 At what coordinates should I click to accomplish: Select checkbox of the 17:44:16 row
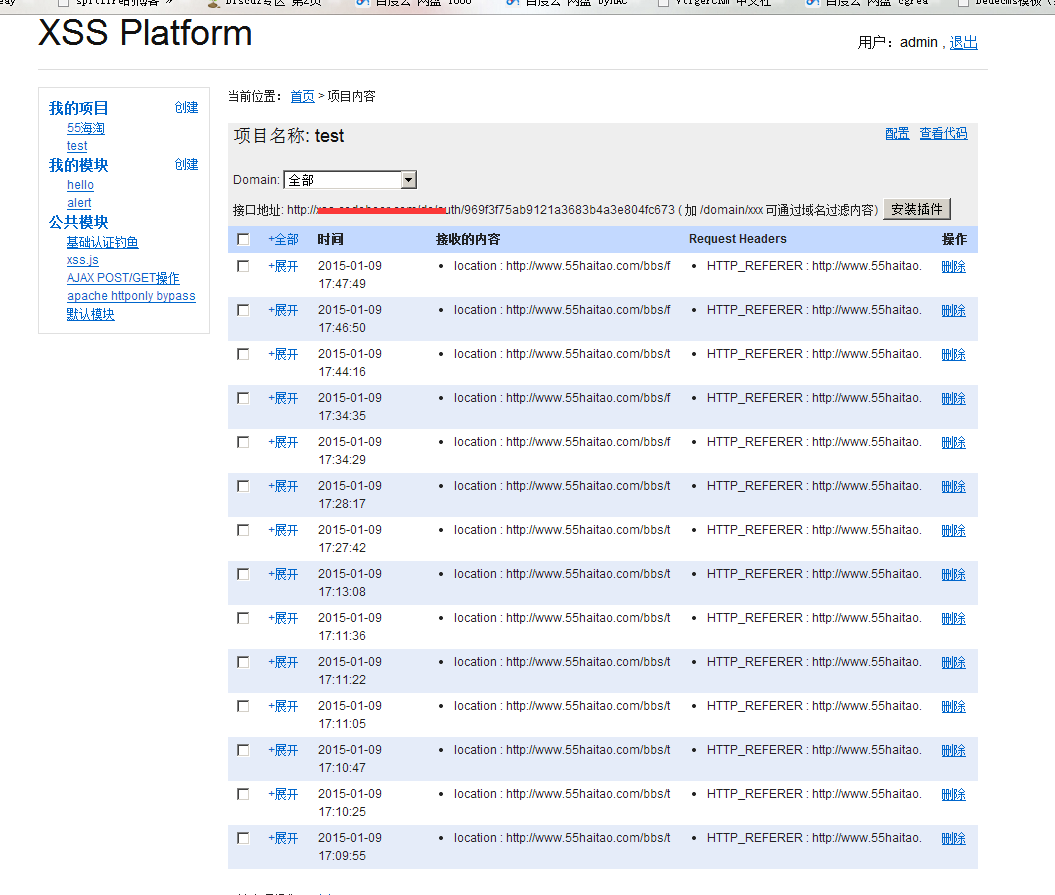pos(243,354)
